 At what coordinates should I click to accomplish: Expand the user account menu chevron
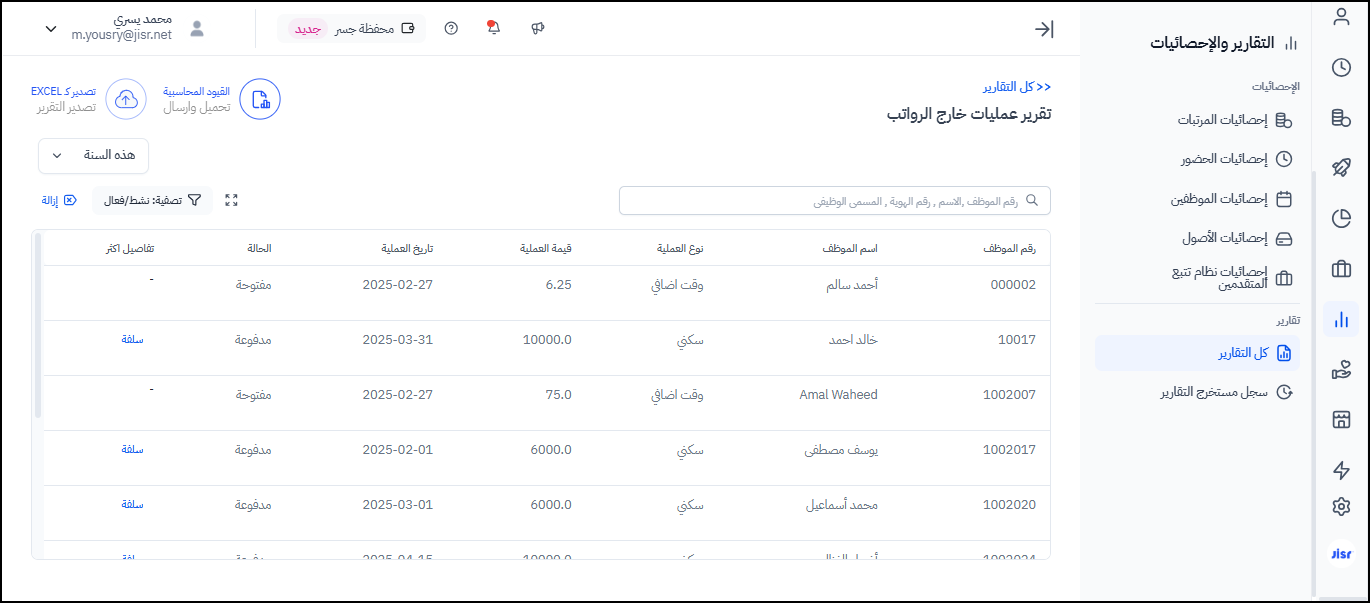pyautogui.click(x=51, y=29)
